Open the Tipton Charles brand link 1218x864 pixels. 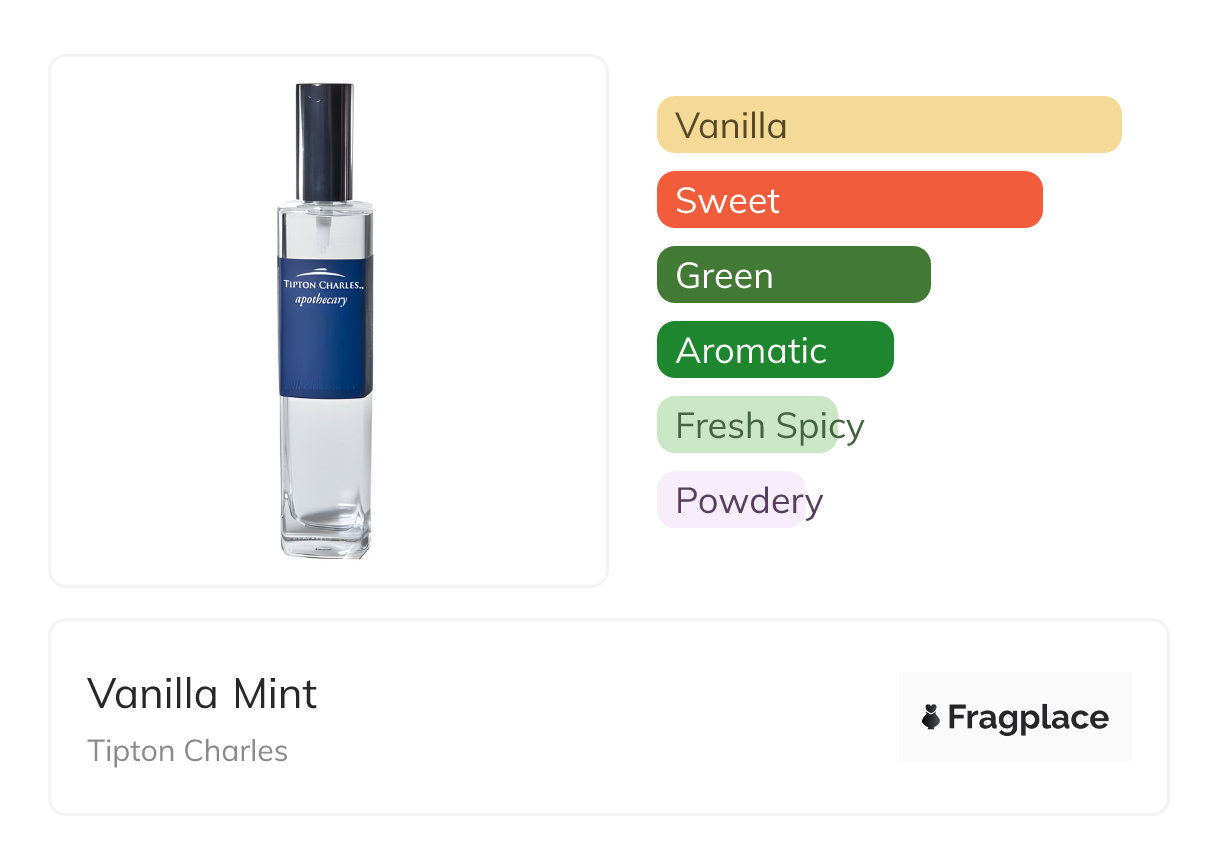point(187,751)
